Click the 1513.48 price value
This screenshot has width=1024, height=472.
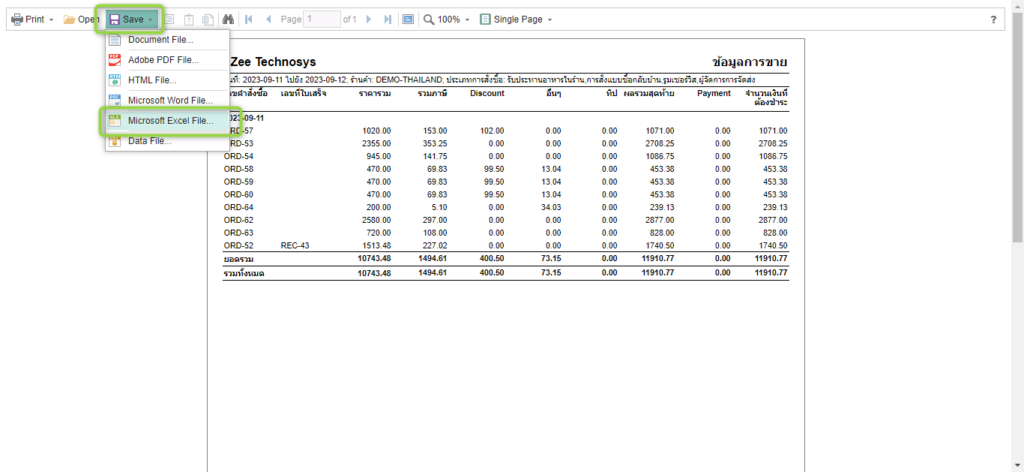click(x=377, y=245)
